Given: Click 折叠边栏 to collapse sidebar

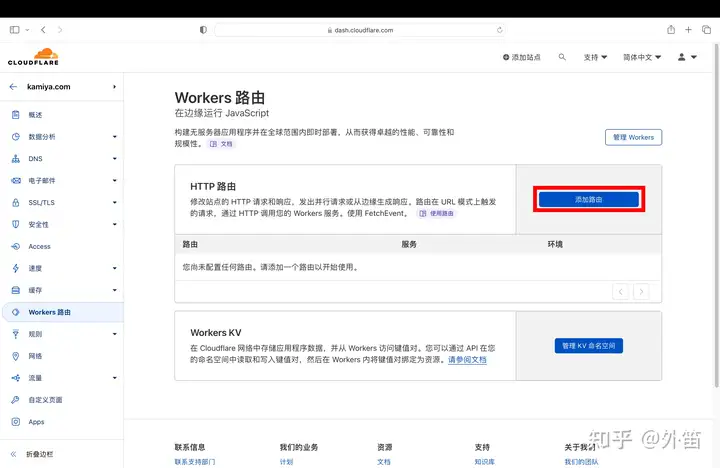Looking at the screenshot, I should click(x=39, y=454).
